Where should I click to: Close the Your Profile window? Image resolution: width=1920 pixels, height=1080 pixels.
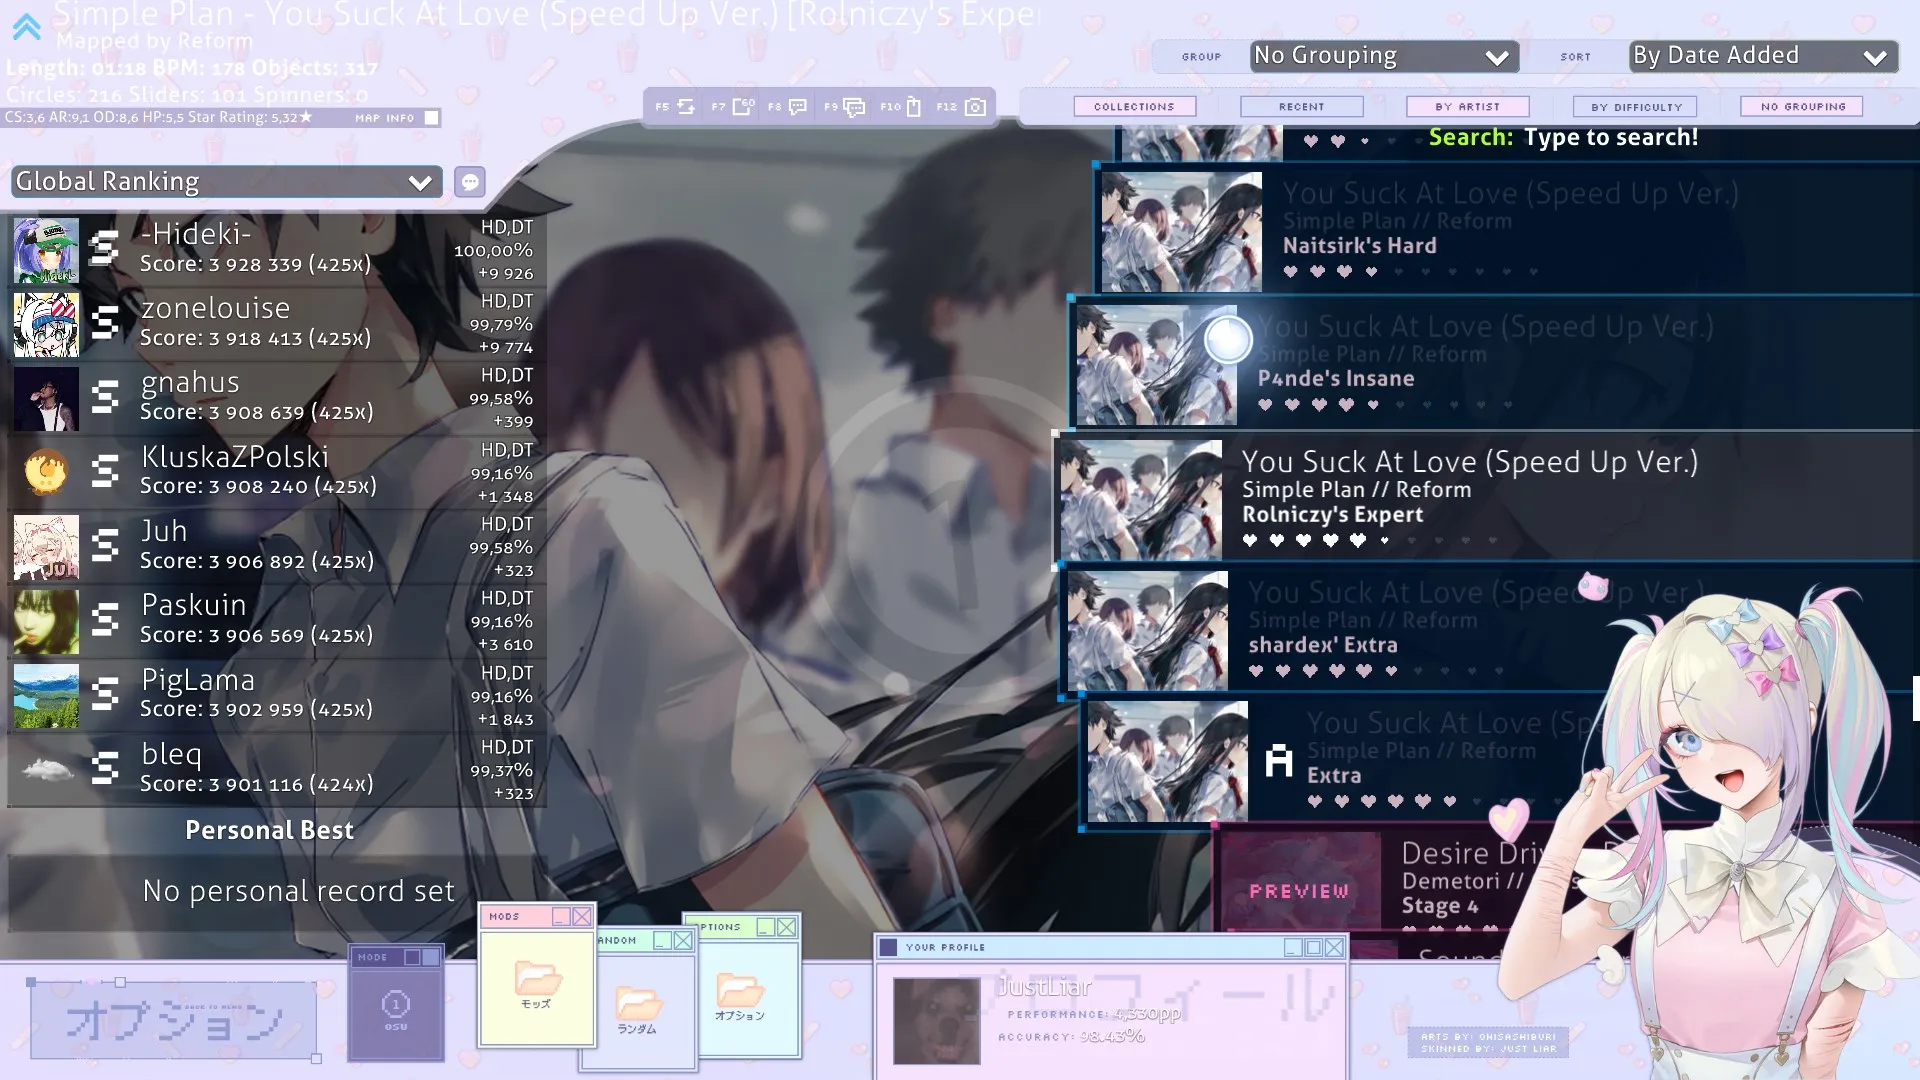[1334, 947]
